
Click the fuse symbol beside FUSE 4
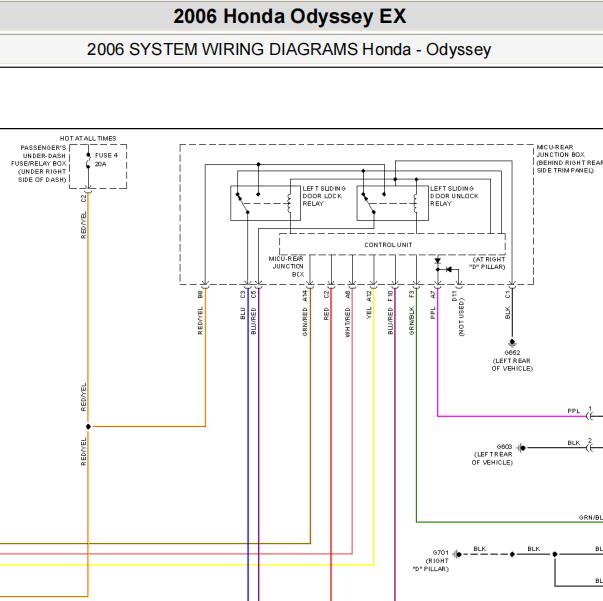[88, 161]
